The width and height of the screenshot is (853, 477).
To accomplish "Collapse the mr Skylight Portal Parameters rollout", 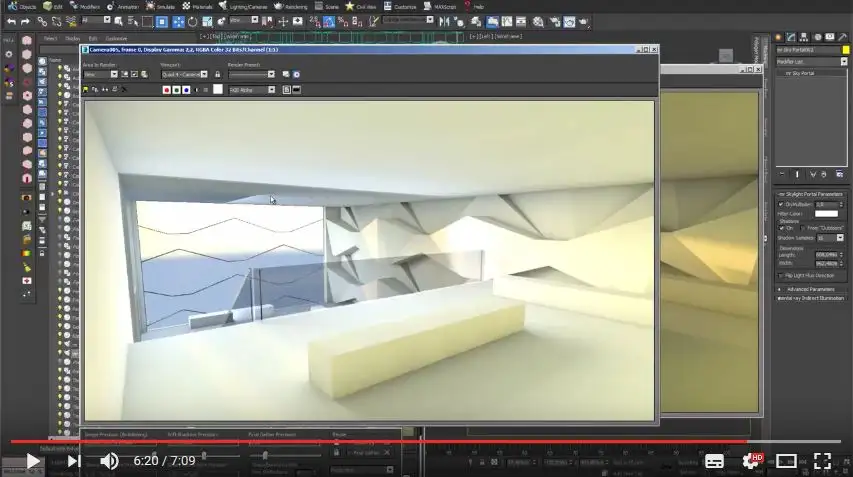I will click(x=811, y=194).
